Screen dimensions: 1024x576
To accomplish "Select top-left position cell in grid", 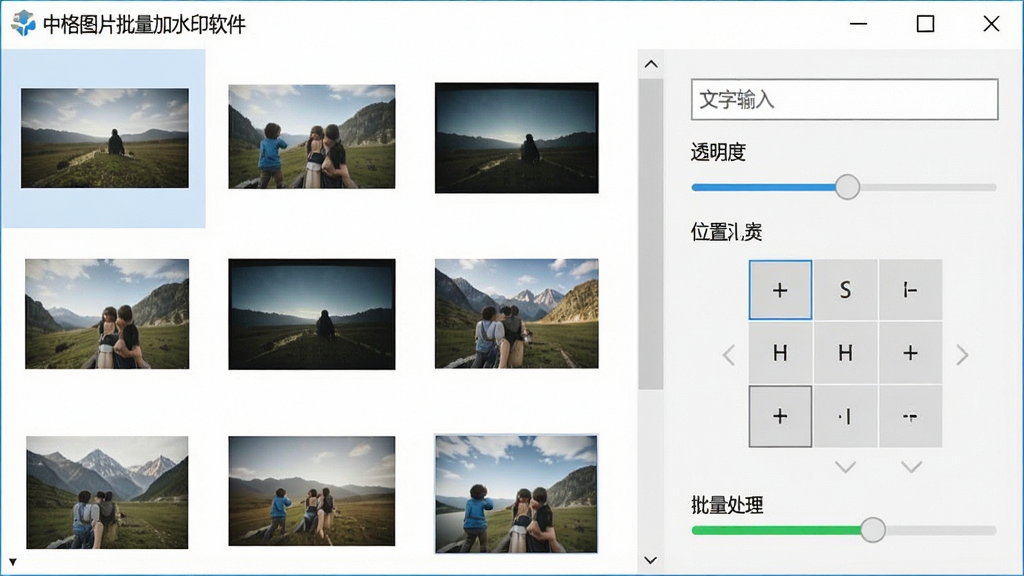I will (x=780, y=290).
